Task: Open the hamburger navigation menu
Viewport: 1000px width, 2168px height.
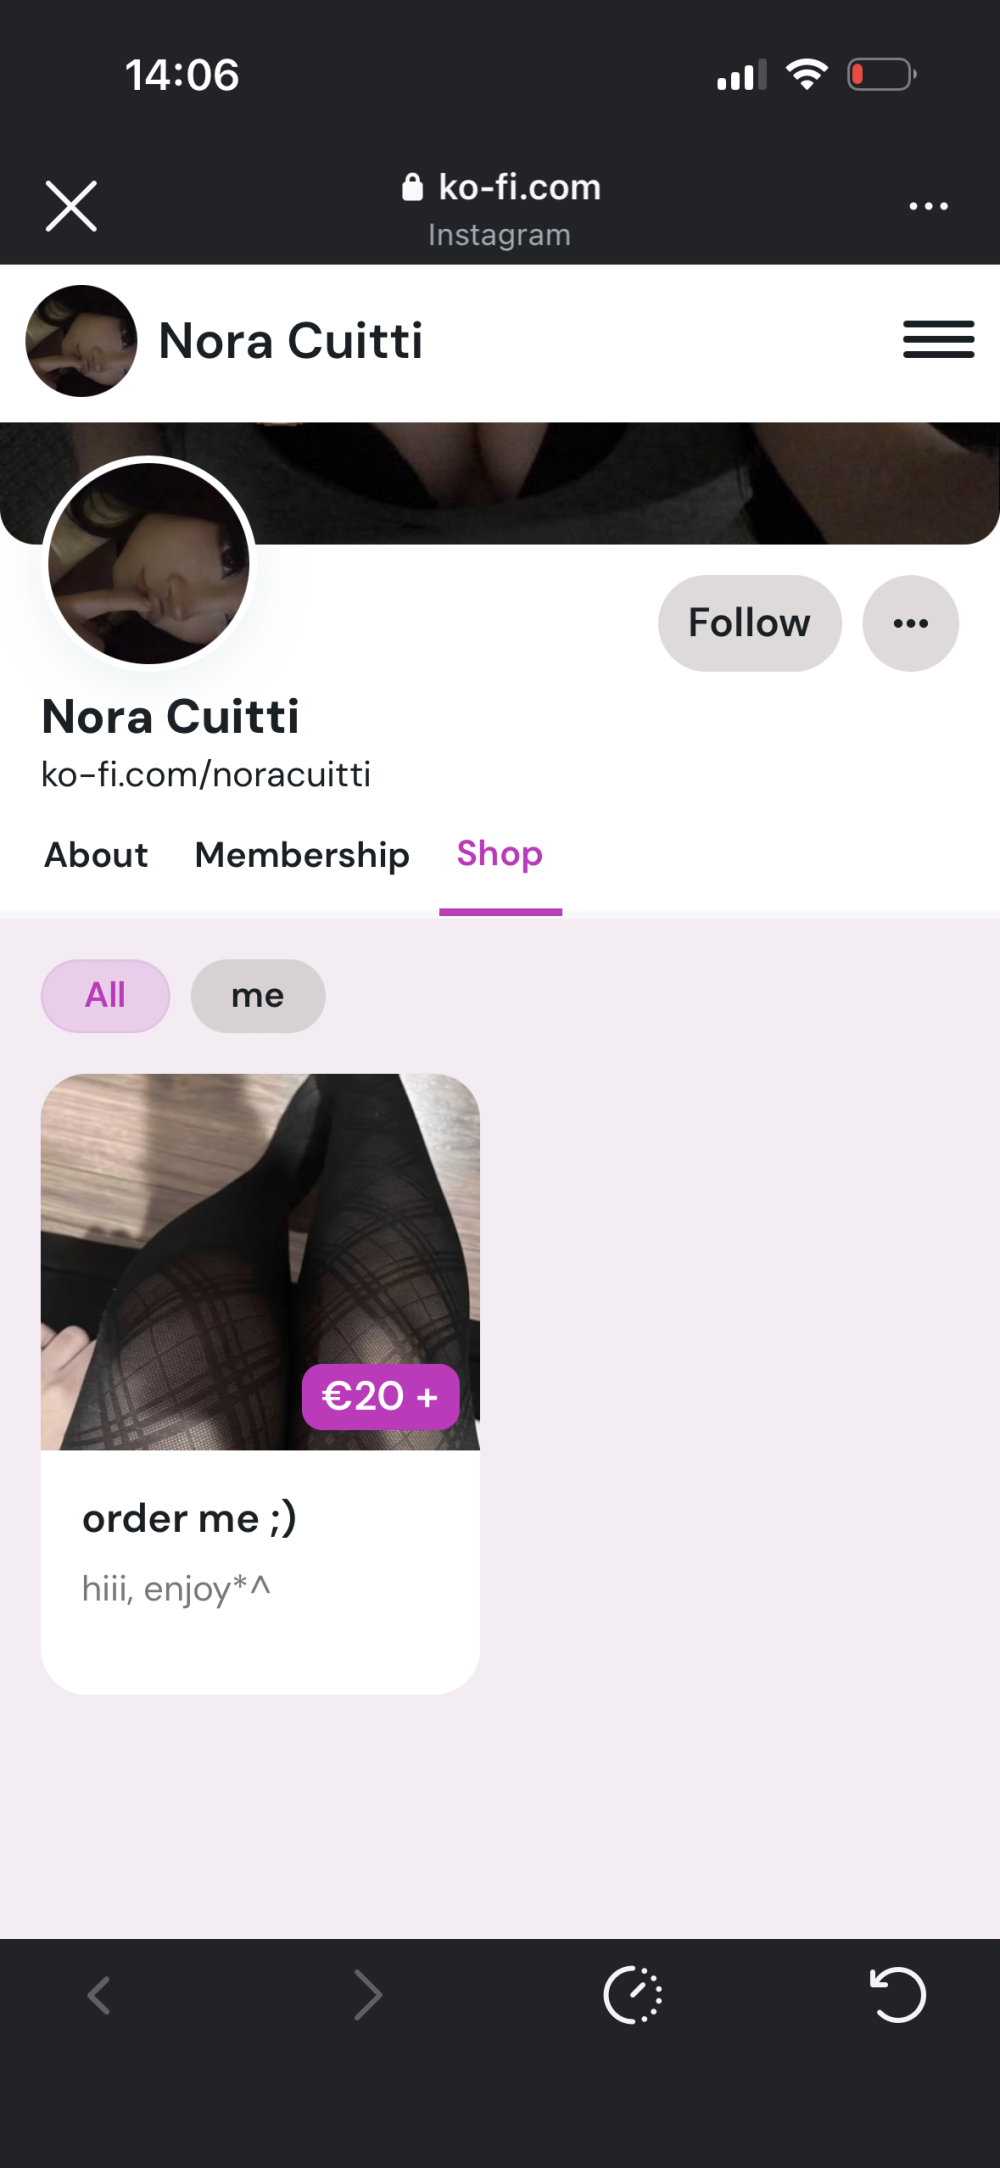Action: (x=938, y=339)
